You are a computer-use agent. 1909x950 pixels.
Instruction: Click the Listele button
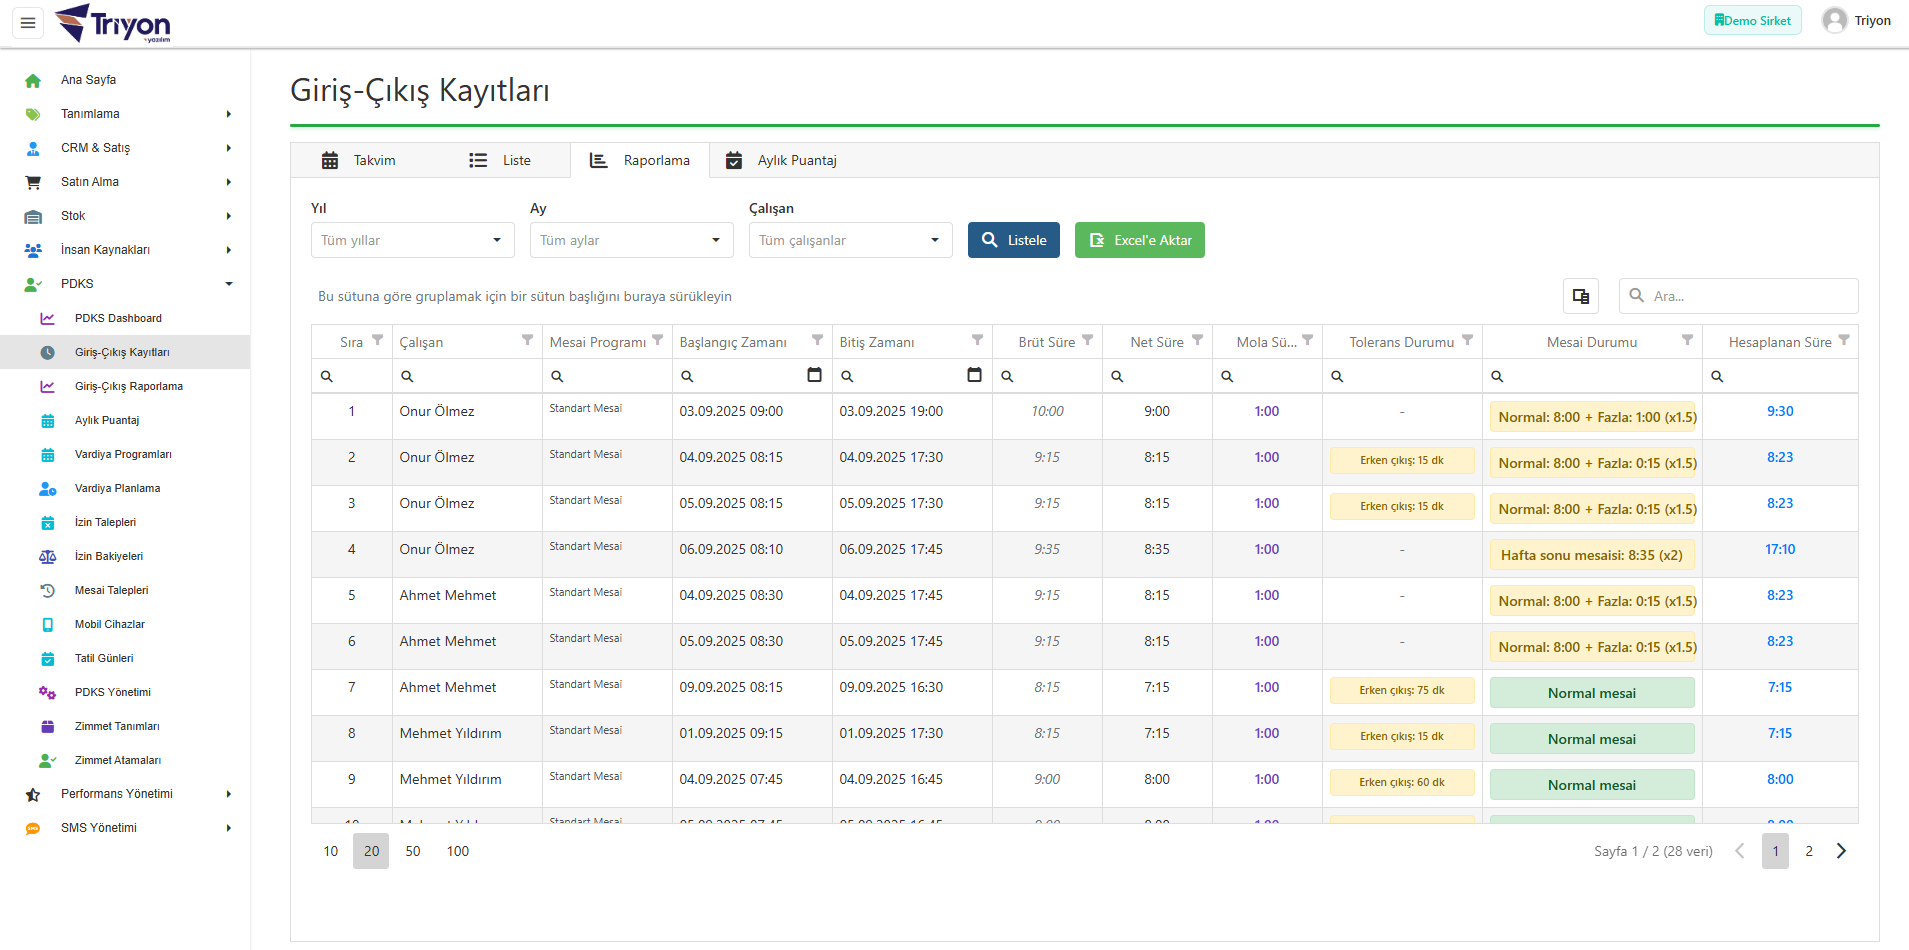(1013, 240)
